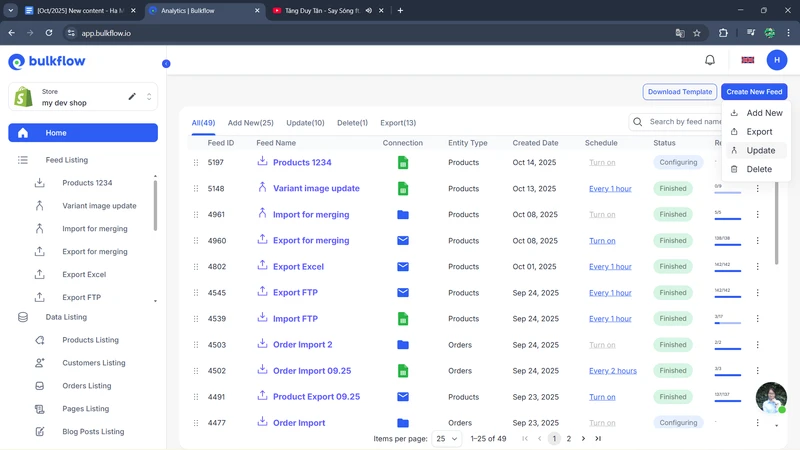Click the search by feed name field
This screenshot has width=800, height=450.
pos(684,122)
